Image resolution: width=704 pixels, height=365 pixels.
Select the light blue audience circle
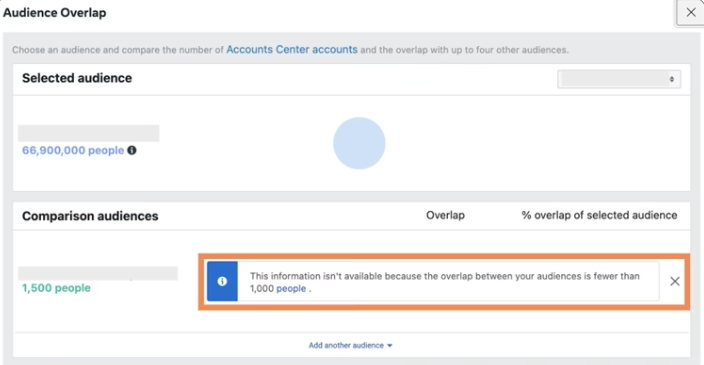pyautogui.click(x=359, y=143)
